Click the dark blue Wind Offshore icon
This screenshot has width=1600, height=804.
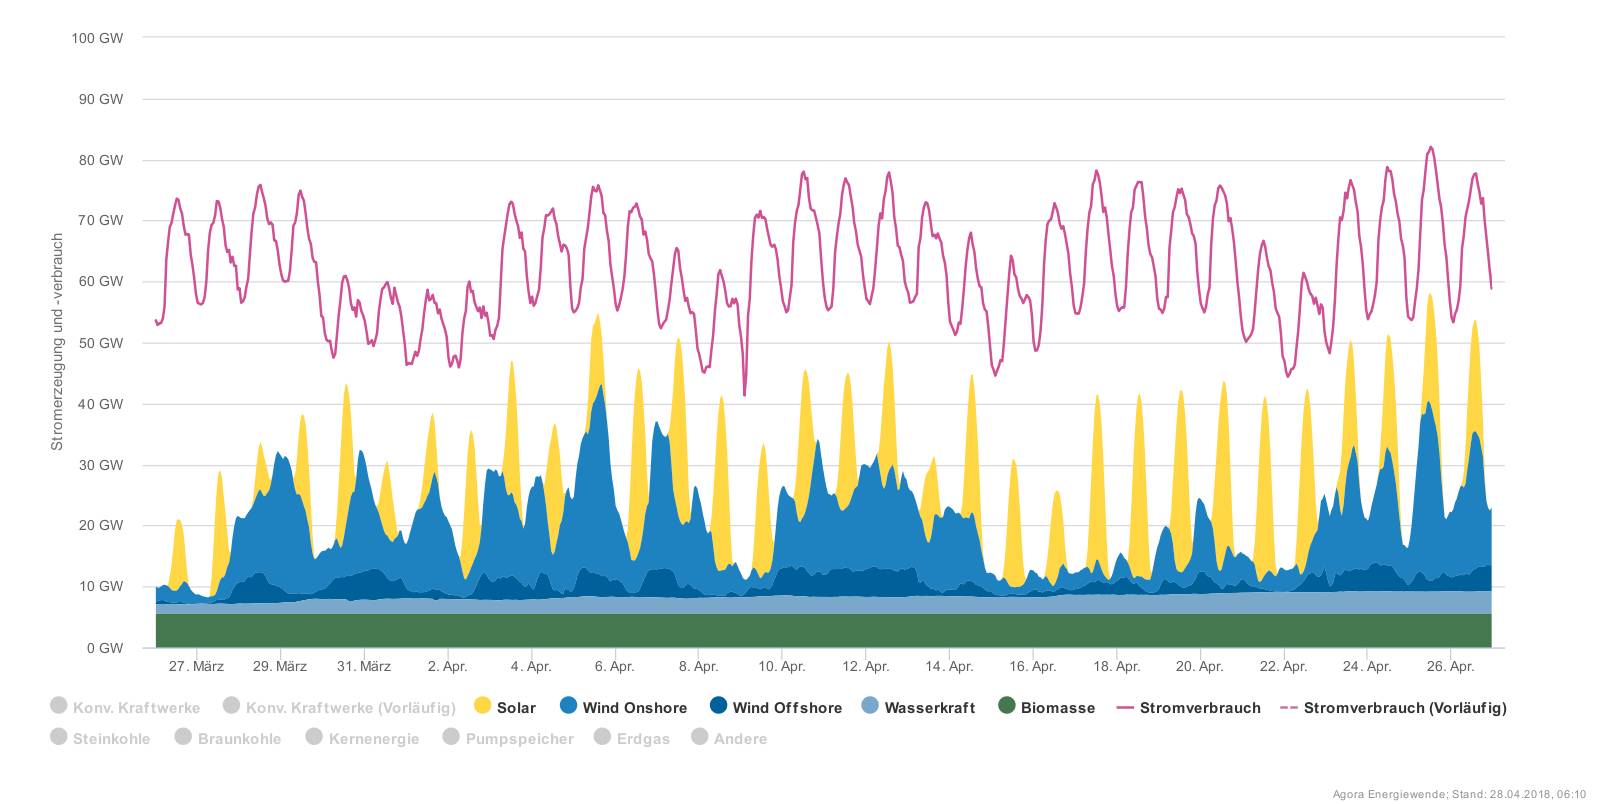coord(718,706)
